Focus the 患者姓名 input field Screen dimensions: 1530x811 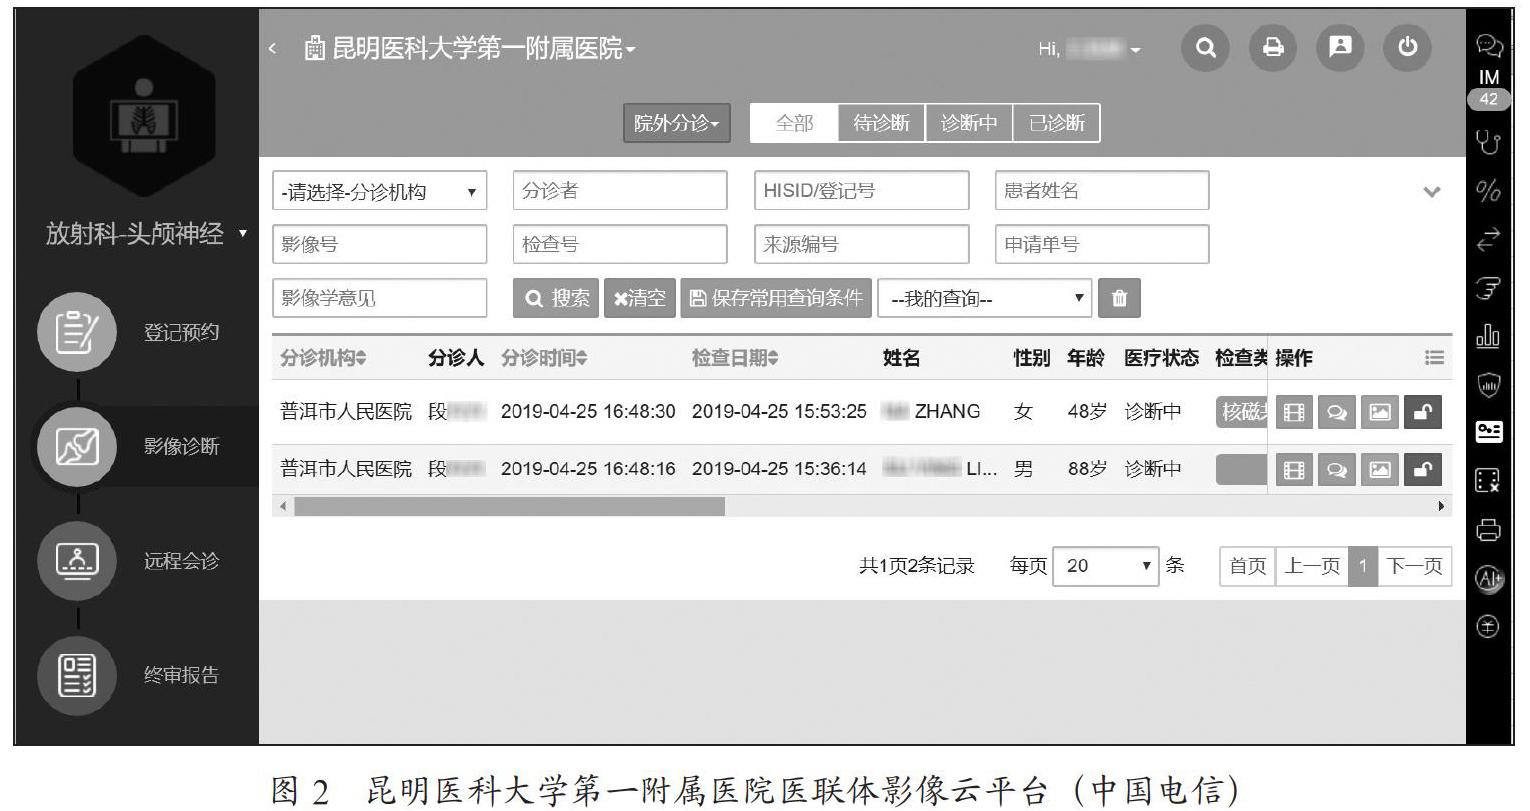(1102, 191)
